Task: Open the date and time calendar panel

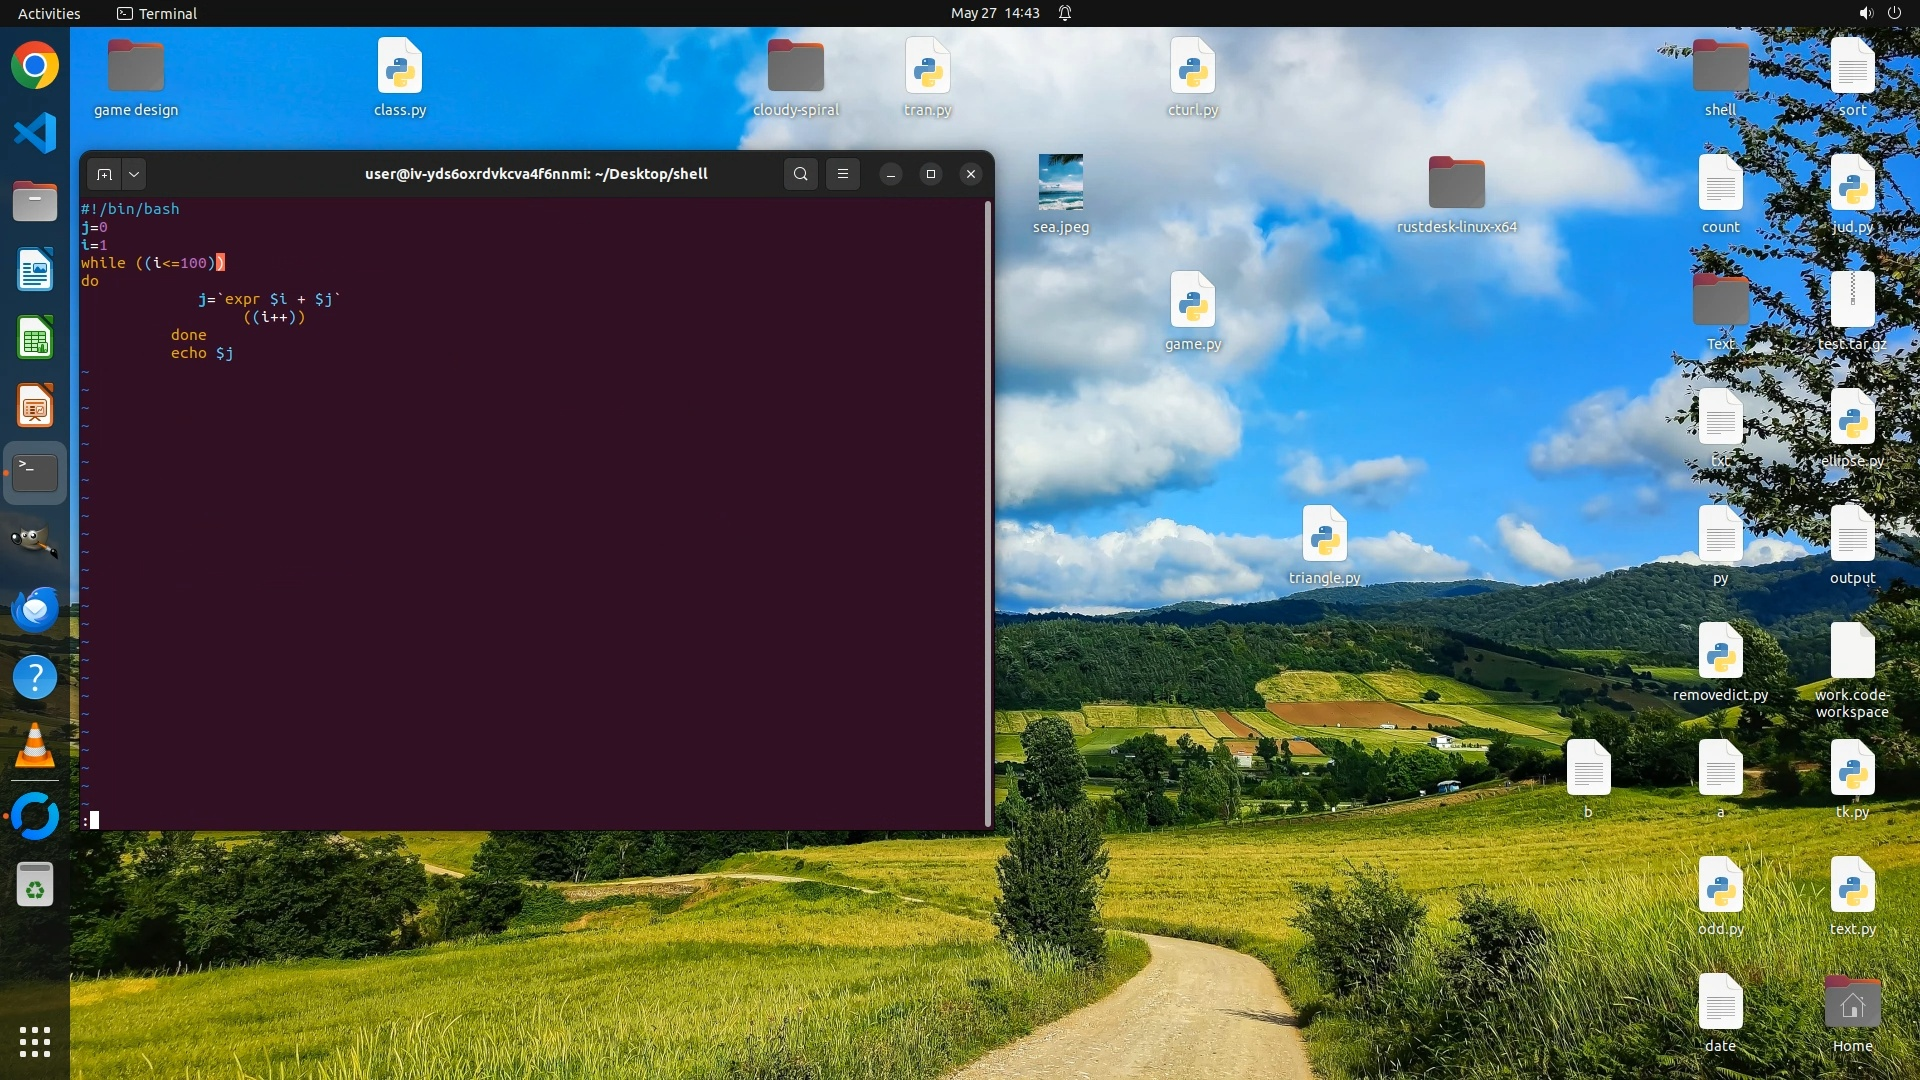Action: tap(994, 13)
